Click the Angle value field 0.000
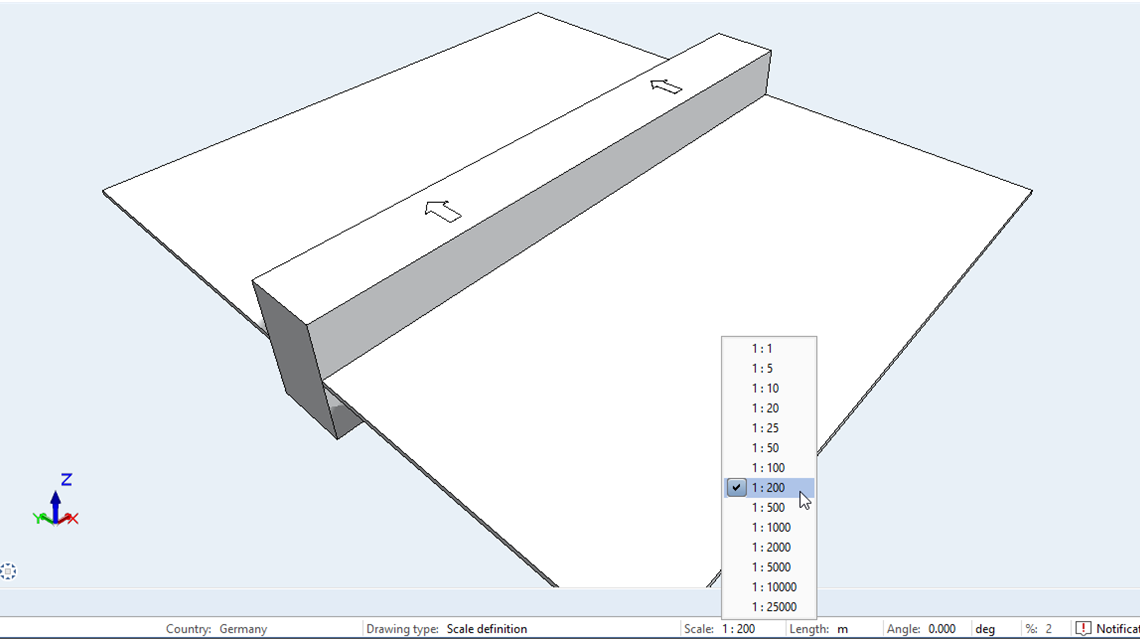Viewport: 1140px width, 642px height. [942, 629]
